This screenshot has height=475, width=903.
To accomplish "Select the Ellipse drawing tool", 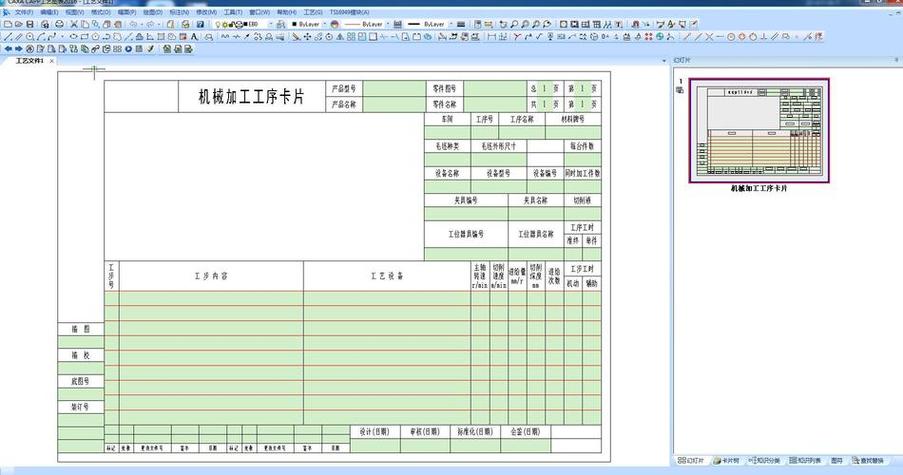I will (x=73, y=36).
